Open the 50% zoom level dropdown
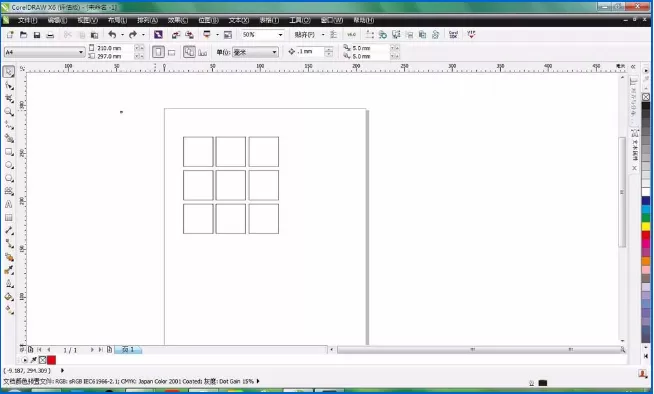The width and height of the screenshot is (654, 394). [x=263, y=35]
